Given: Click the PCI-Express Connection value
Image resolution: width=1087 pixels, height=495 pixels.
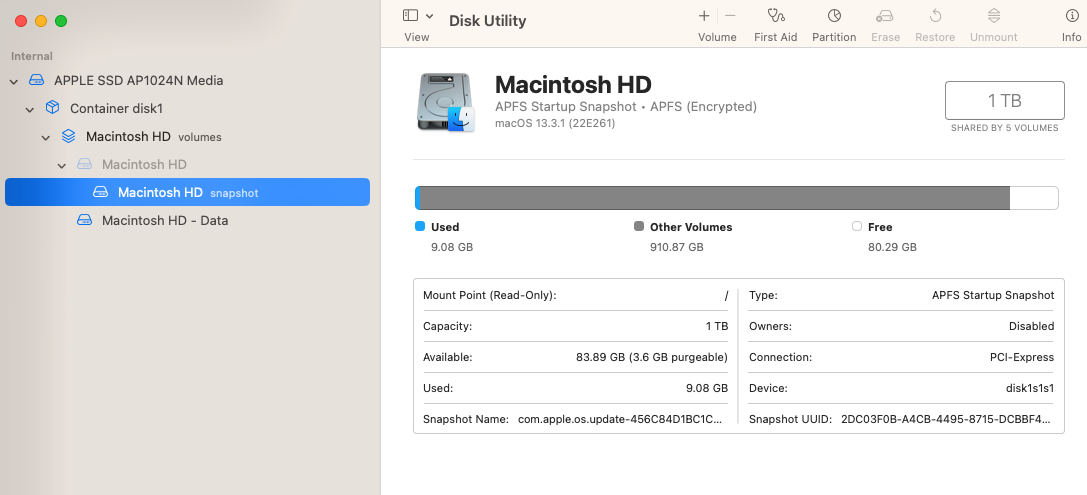Looking at the screenshot, I should tap(1022, 357).
